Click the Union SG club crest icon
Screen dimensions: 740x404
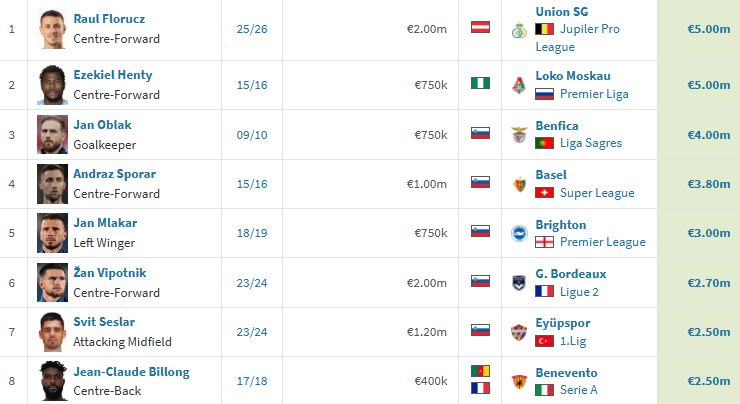pos(518,30)
